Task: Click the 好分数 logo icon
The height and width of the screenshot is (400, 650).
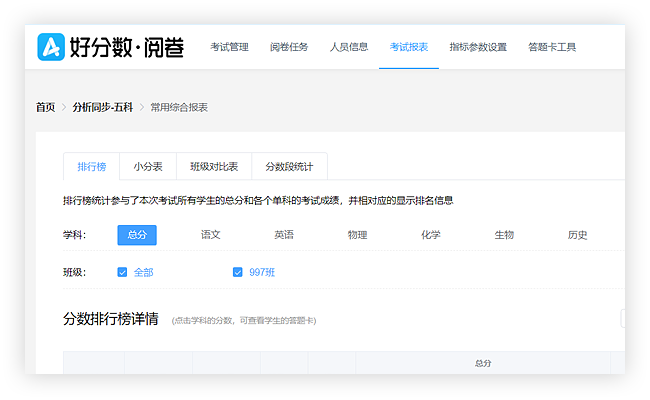Action: click(x=52, y=47)
